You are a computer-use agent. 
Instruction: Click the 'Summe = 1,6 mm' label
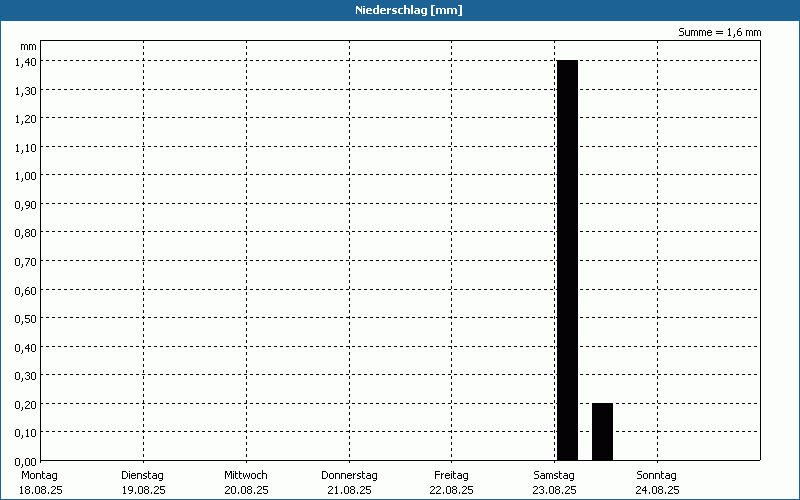[719, 33]
